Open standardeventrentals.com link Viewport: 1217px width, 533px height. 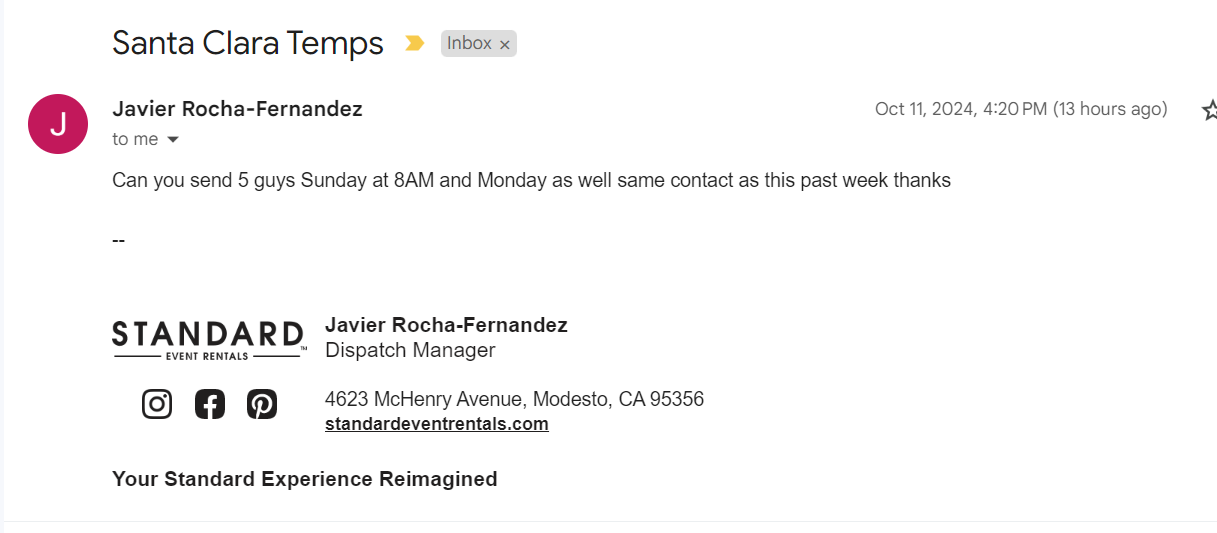click(x=436, y=424)
